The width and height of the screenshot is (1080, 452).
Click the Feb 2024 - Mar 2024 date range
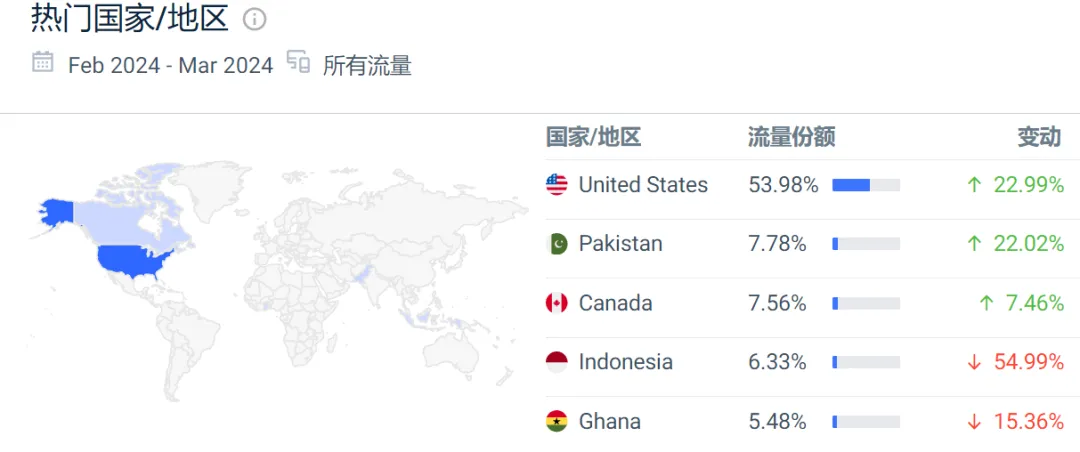point(171,65)
